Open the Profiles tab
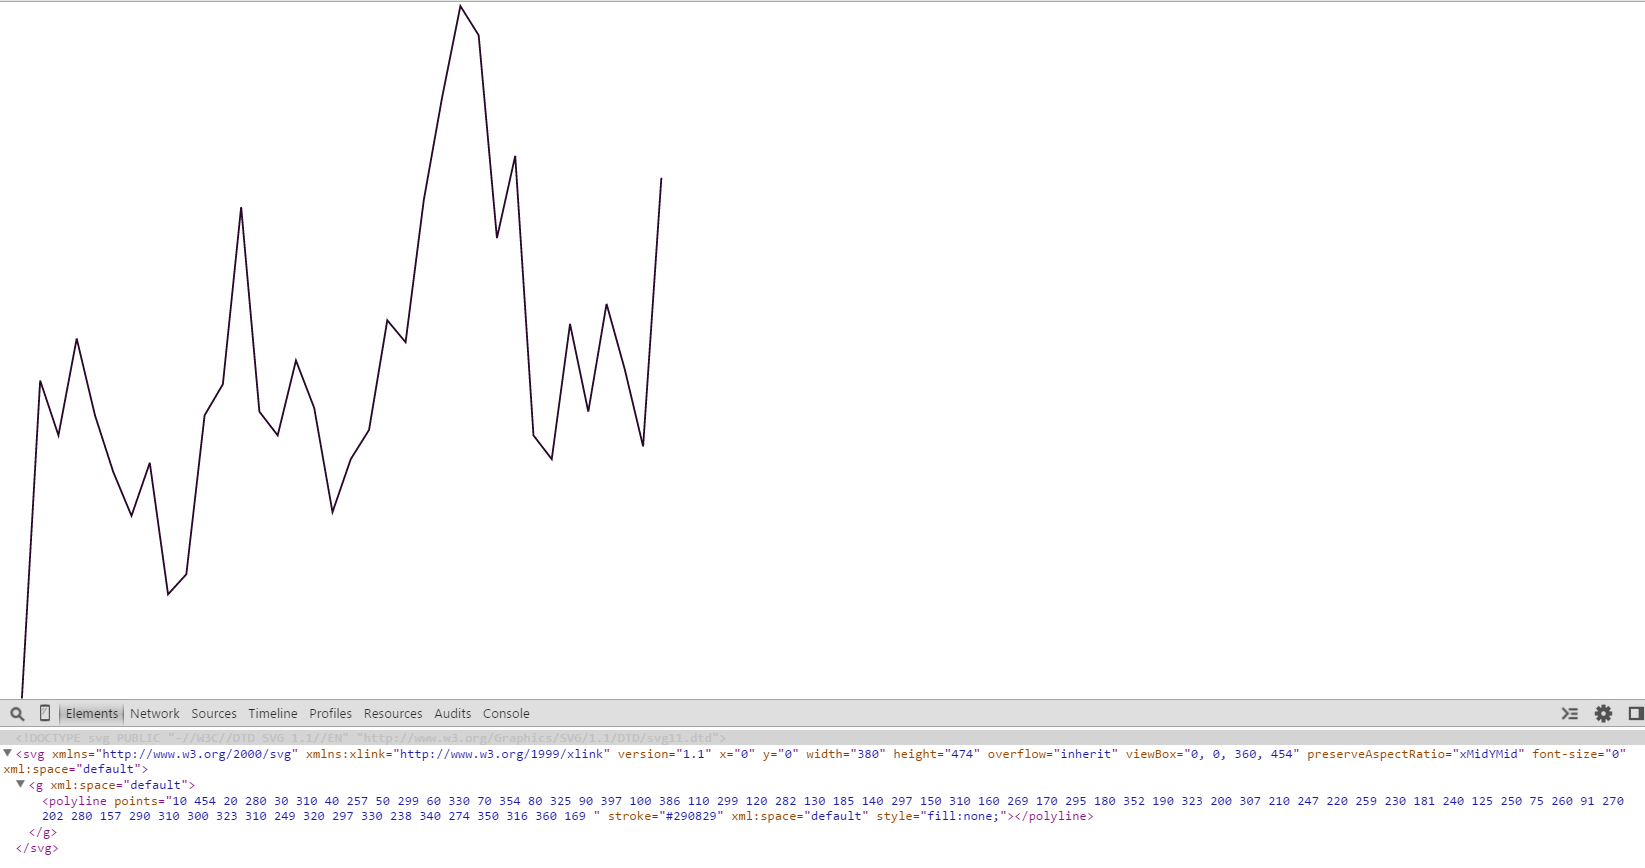The image size is (1645, 868). [x=330, y=714]
